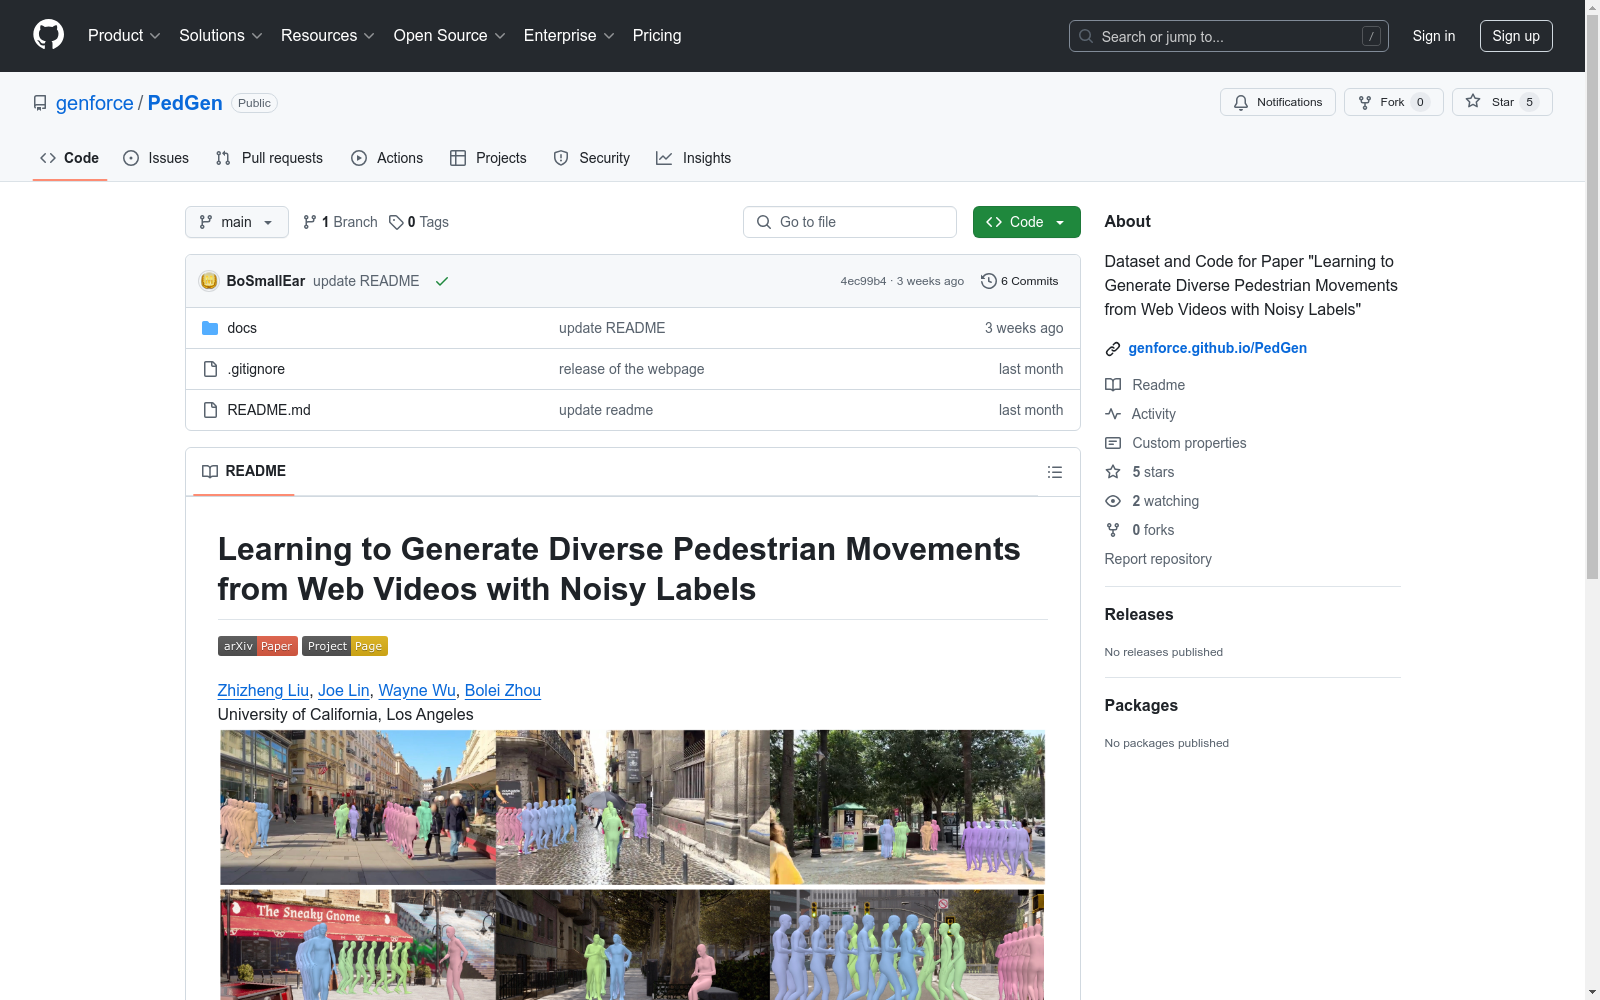Open the Bolei Zhou author link
1600x1000 pixels.
click(503, 690)
